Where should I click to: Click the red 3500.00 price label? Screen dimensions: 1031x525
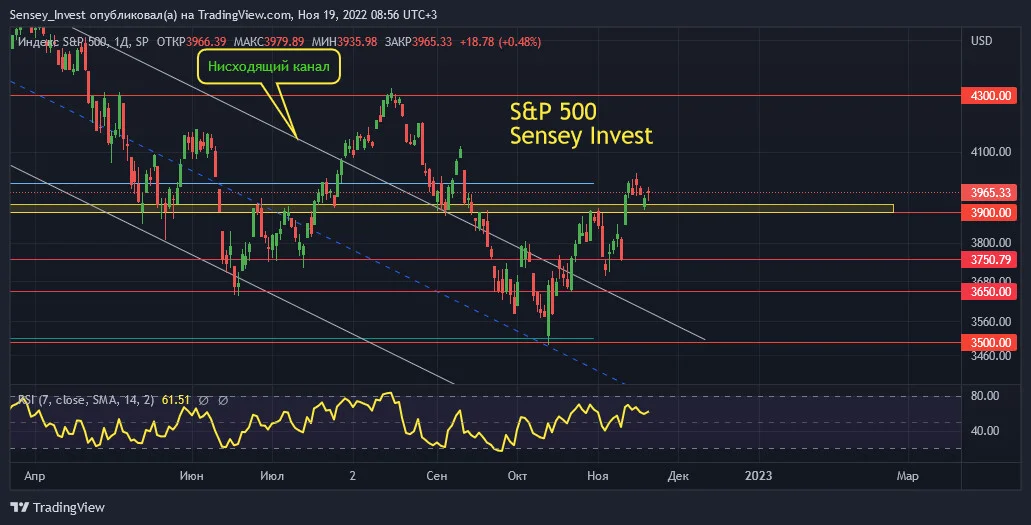(x=989, y=342)
